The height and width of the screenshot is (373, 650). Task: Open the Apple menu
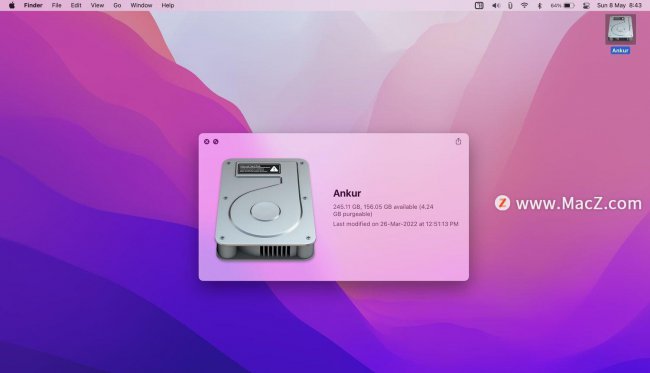[12, 5]
